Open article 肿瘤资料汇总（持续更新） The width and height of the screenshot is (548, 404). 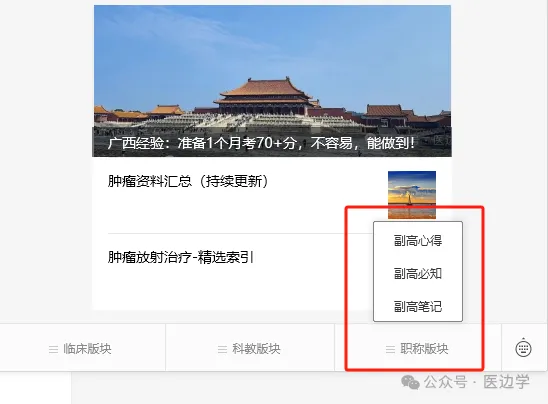pyautogui.click(x=188, y=181)
